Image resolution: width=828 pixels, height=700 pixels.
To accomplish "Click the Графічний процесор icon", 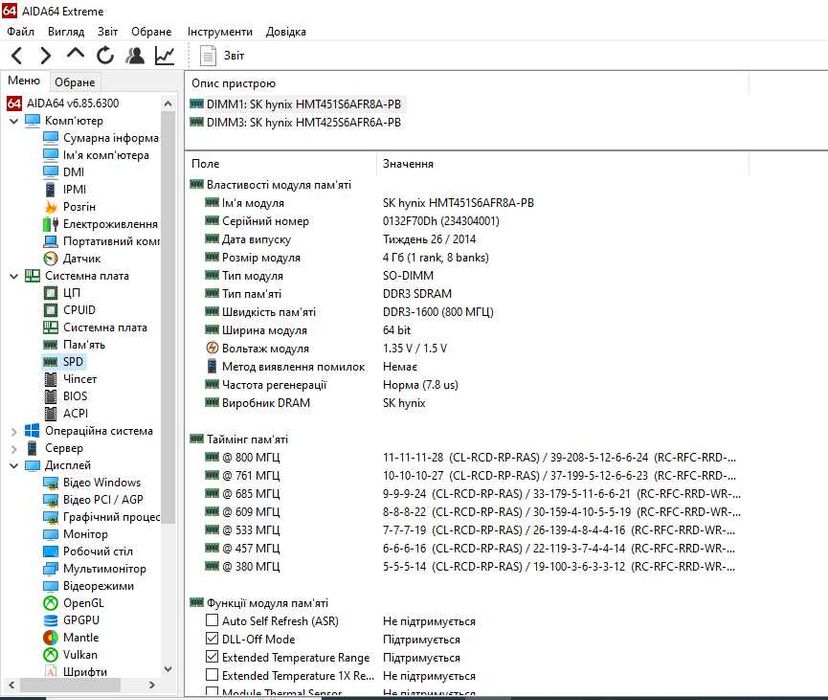I will click(51, 517).
